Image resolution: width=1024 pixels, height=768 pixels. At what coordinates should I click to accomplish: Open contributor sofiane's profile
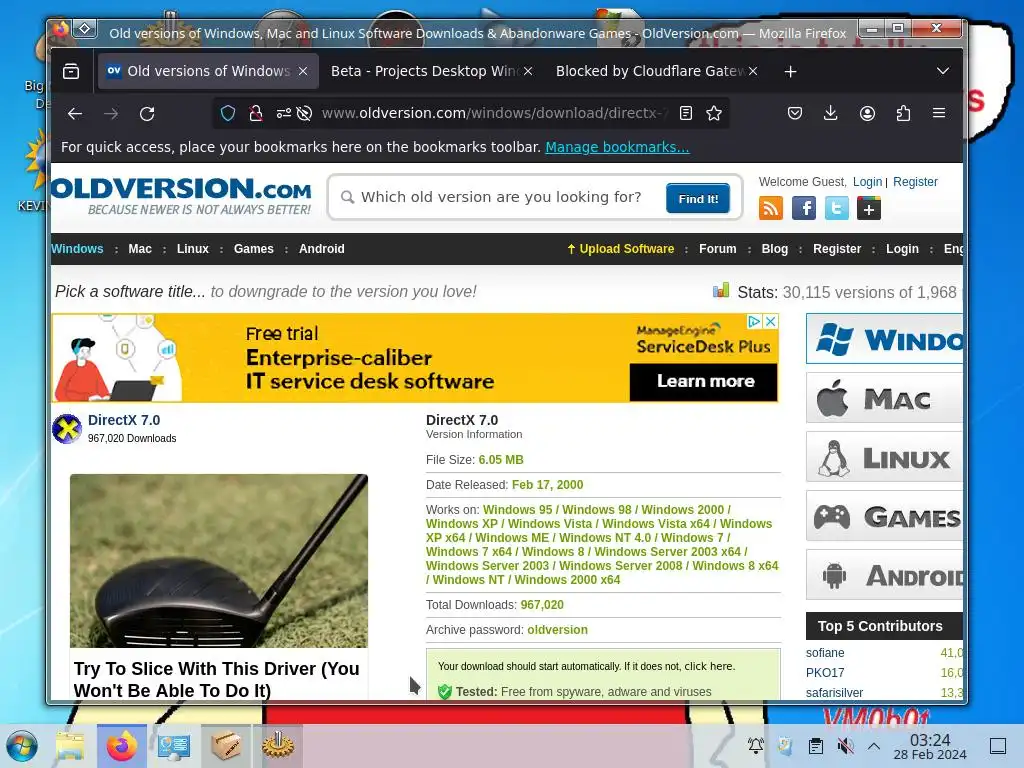click(x=825, y=653)
